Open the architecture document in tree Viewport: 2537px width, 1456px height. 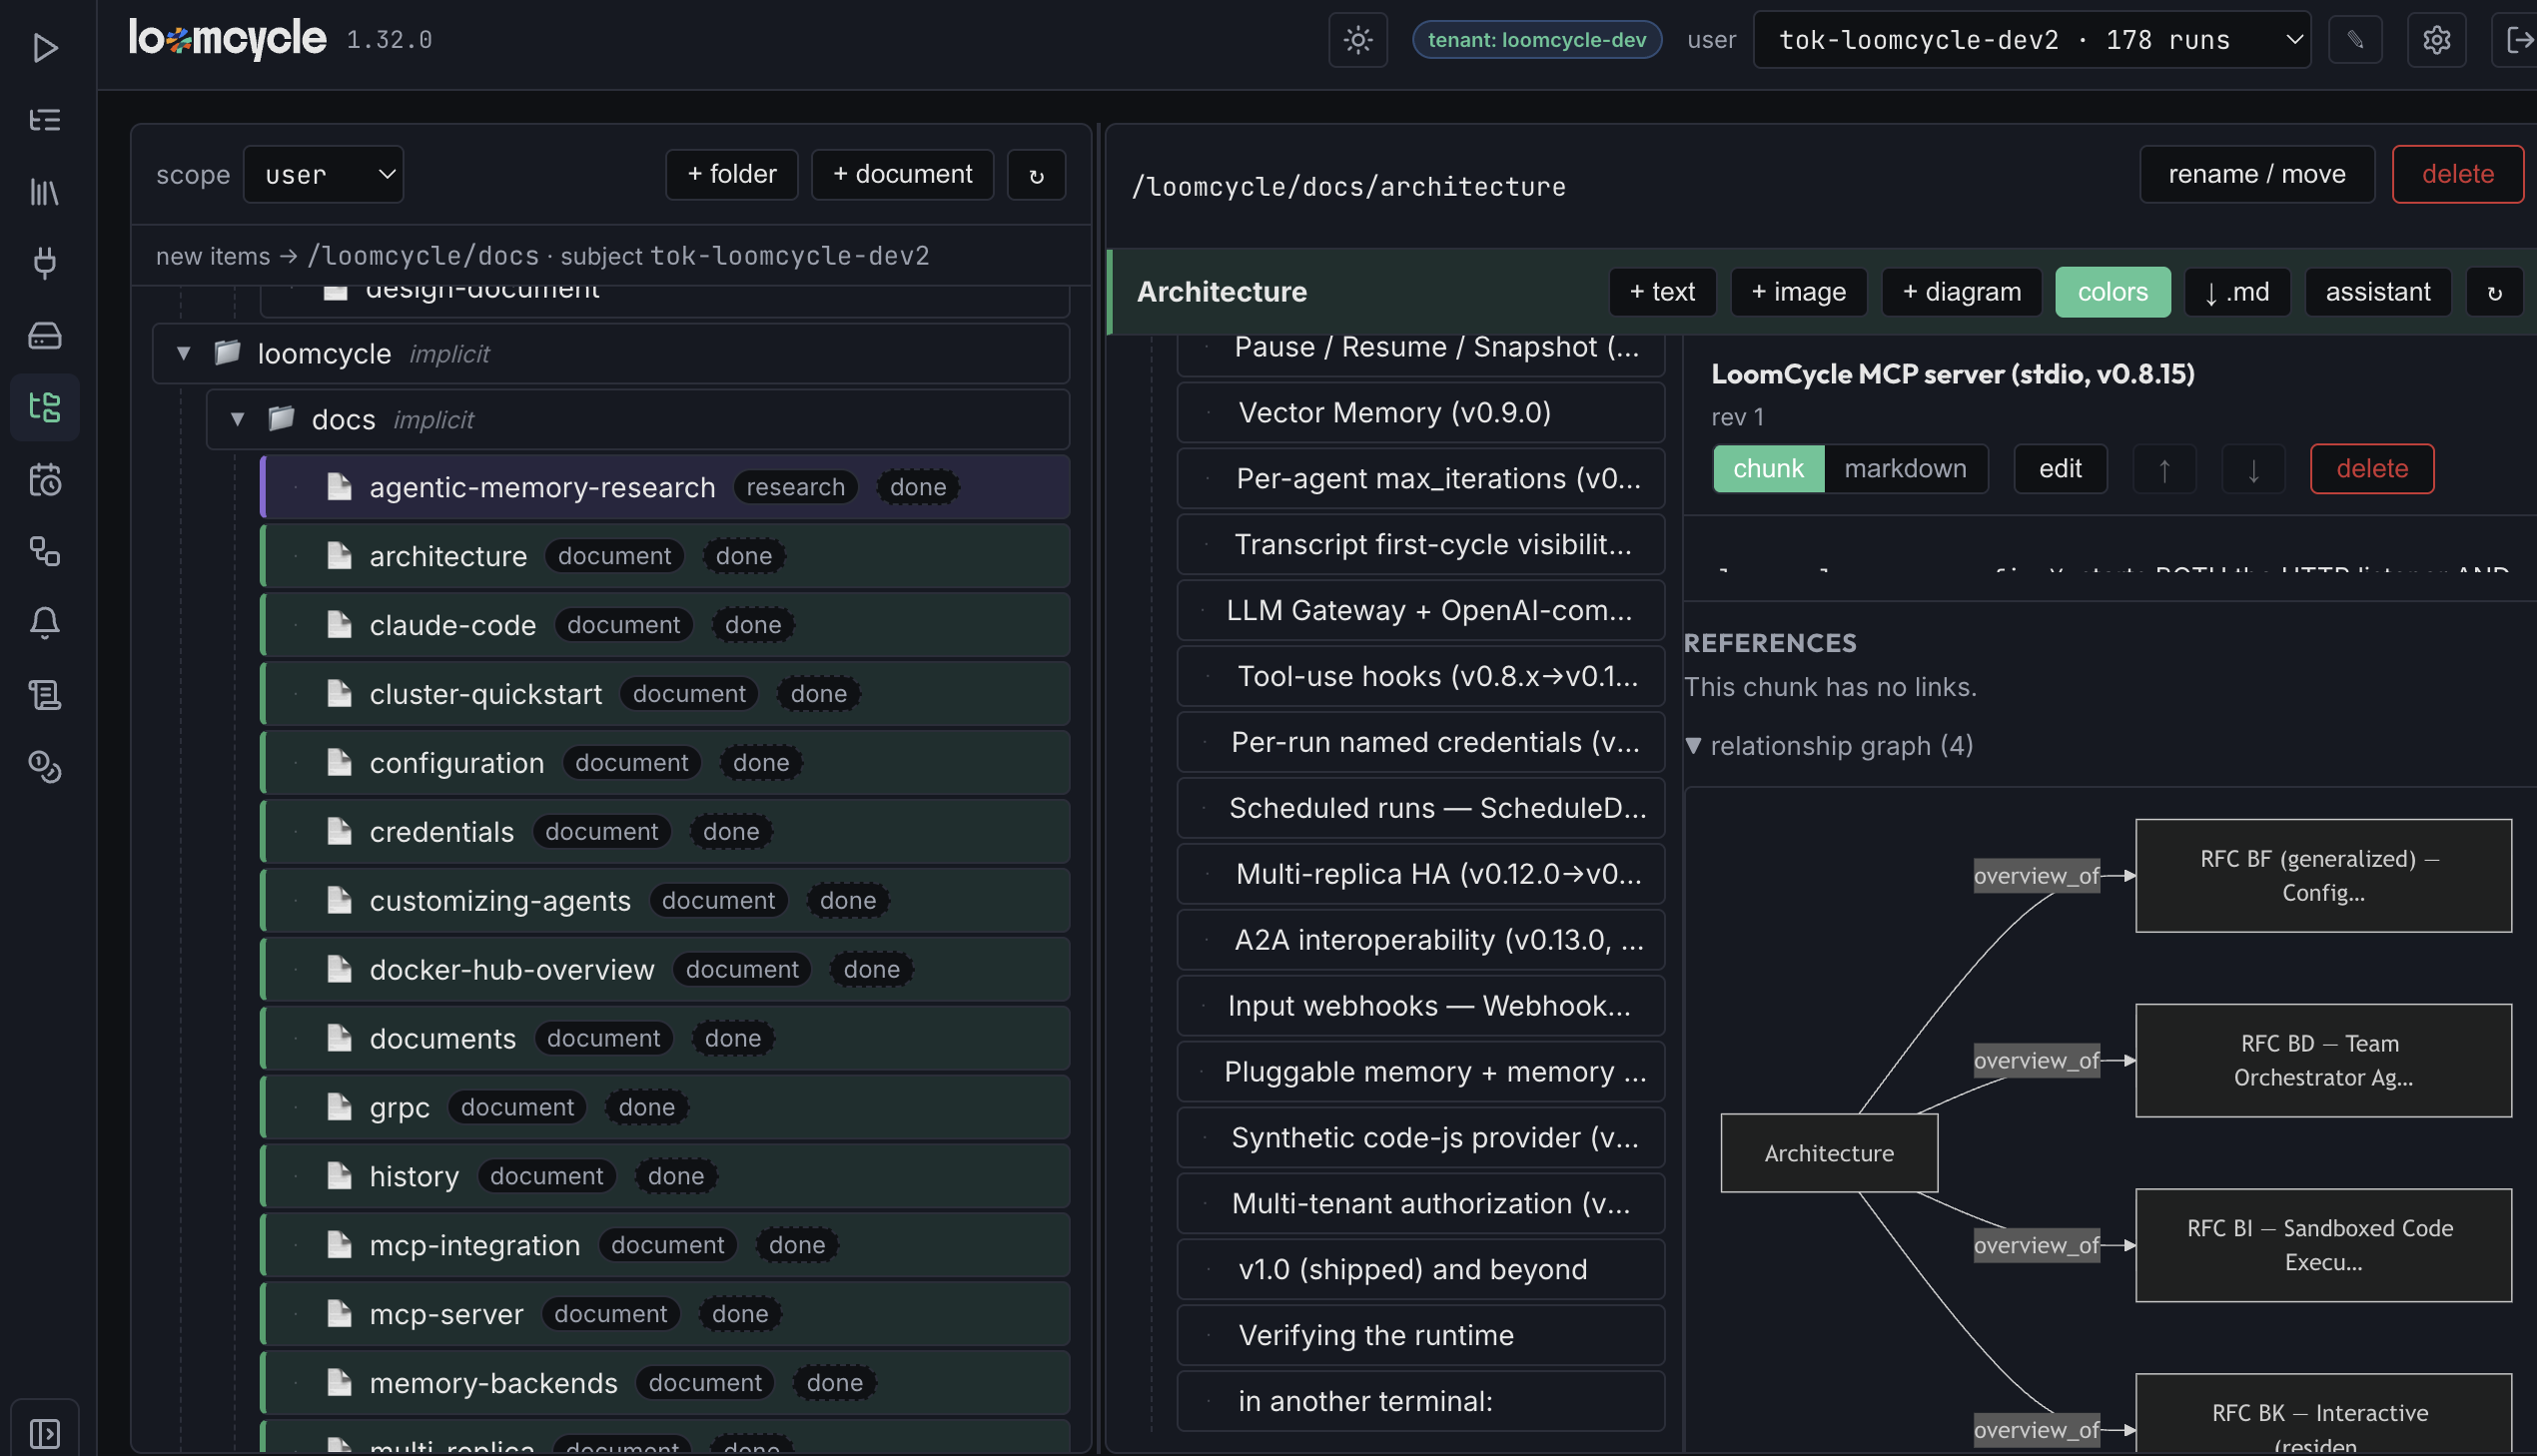666,556
